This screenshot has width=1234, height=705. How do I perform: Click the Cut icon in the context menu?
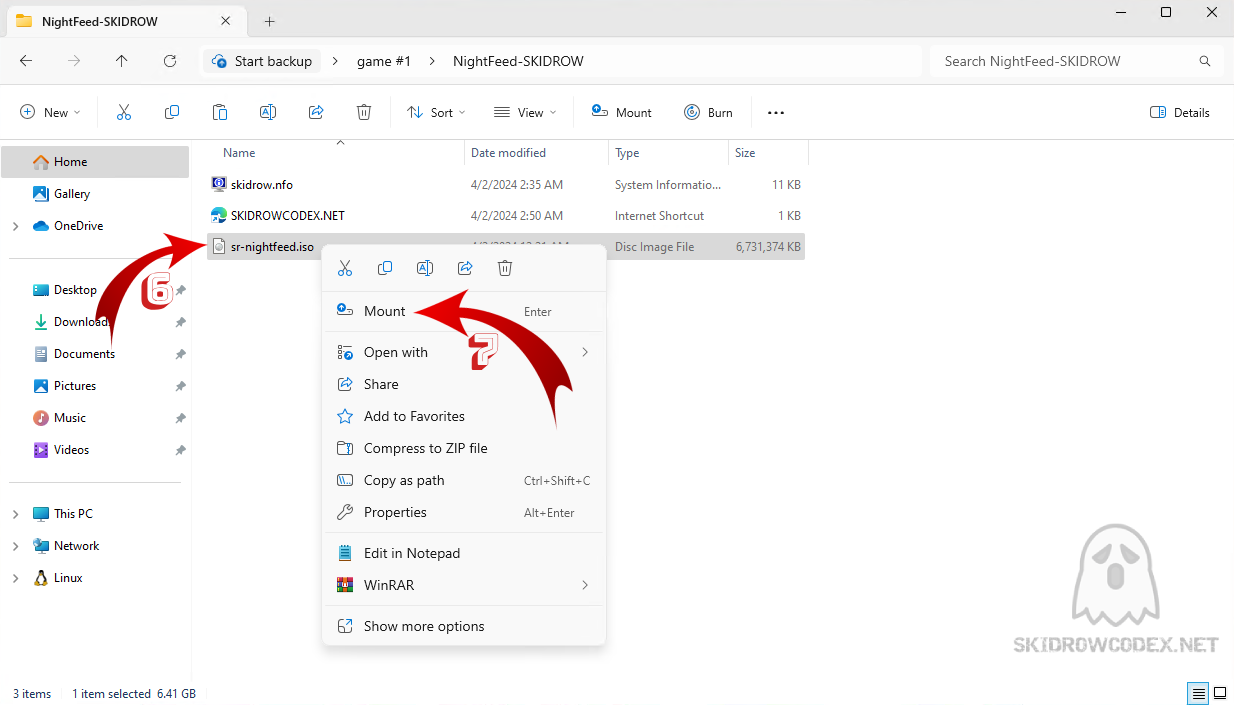[345, 268]
